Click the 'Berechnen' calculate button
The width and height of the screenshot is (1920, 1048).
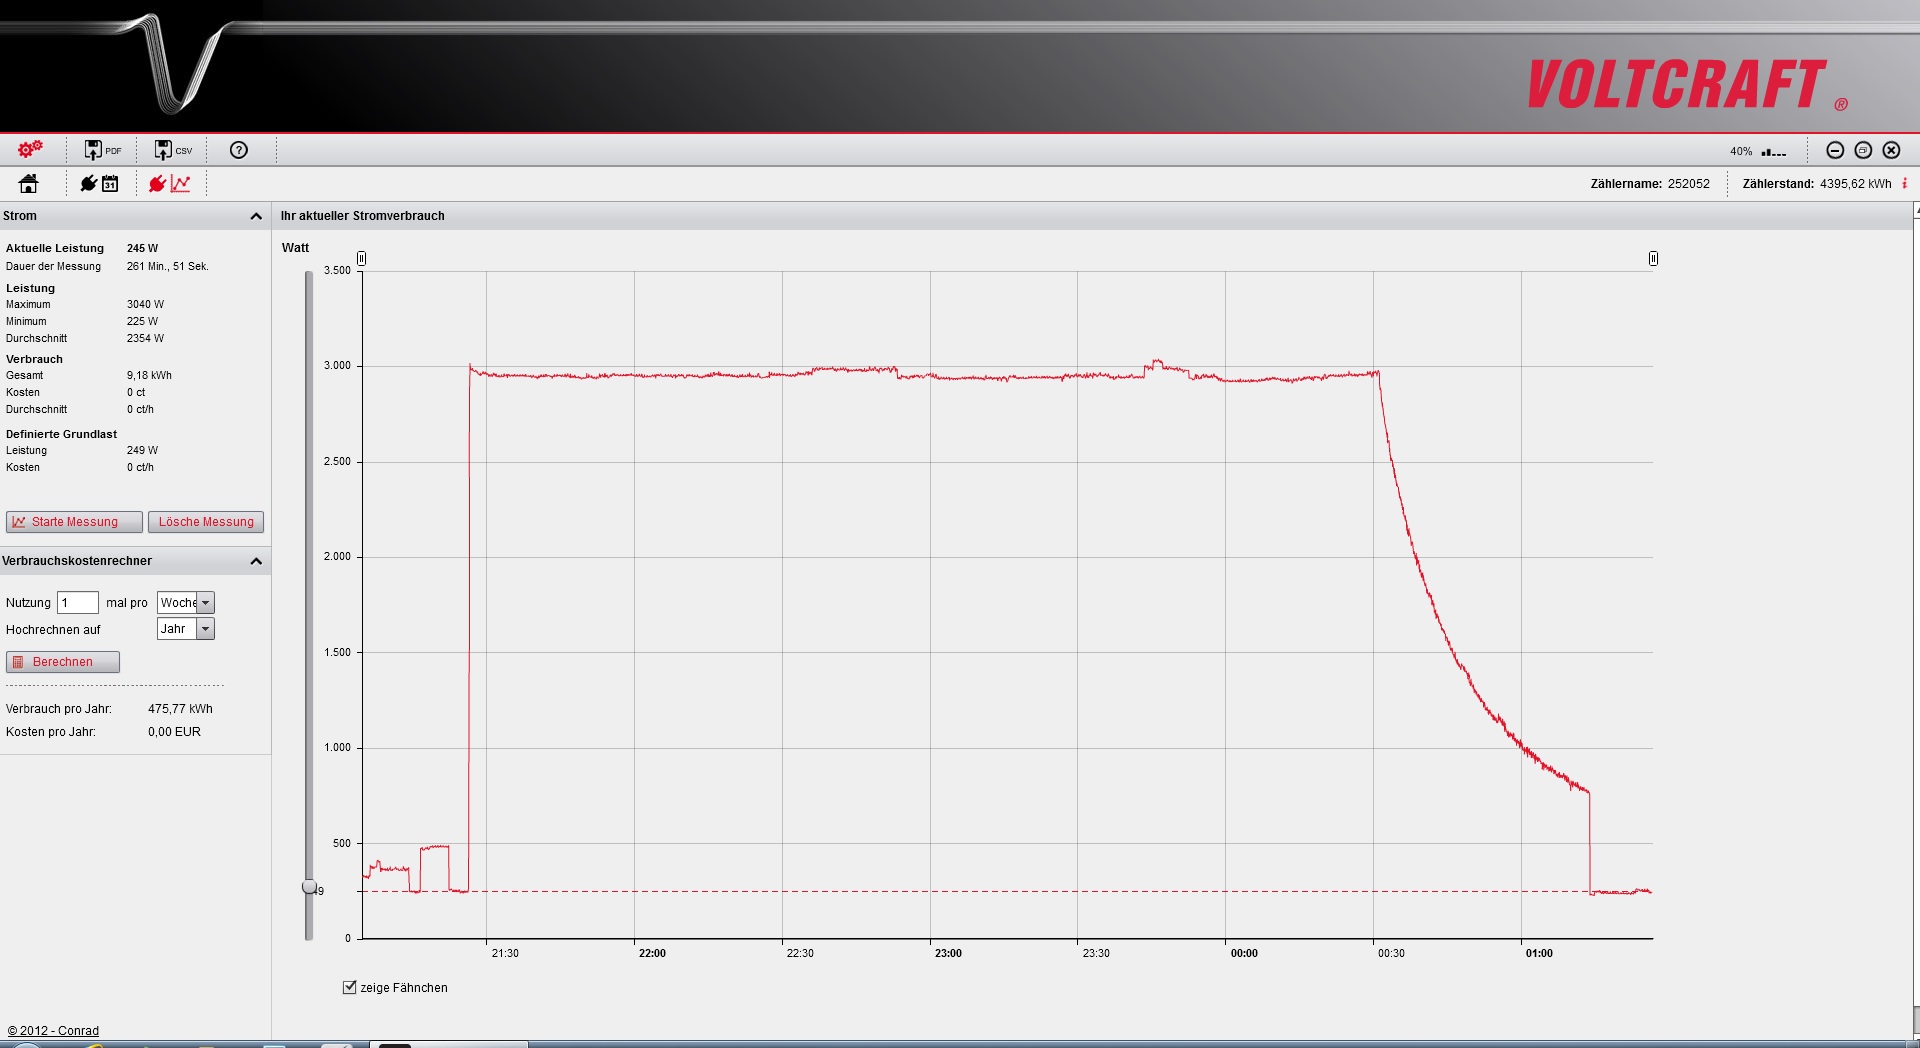point(63,662)
